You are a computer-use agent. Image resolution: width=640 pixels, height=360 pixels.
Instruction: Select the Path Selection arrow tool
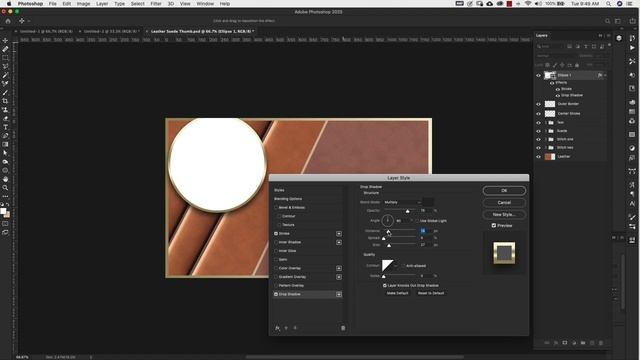click(x=5, y=153)
